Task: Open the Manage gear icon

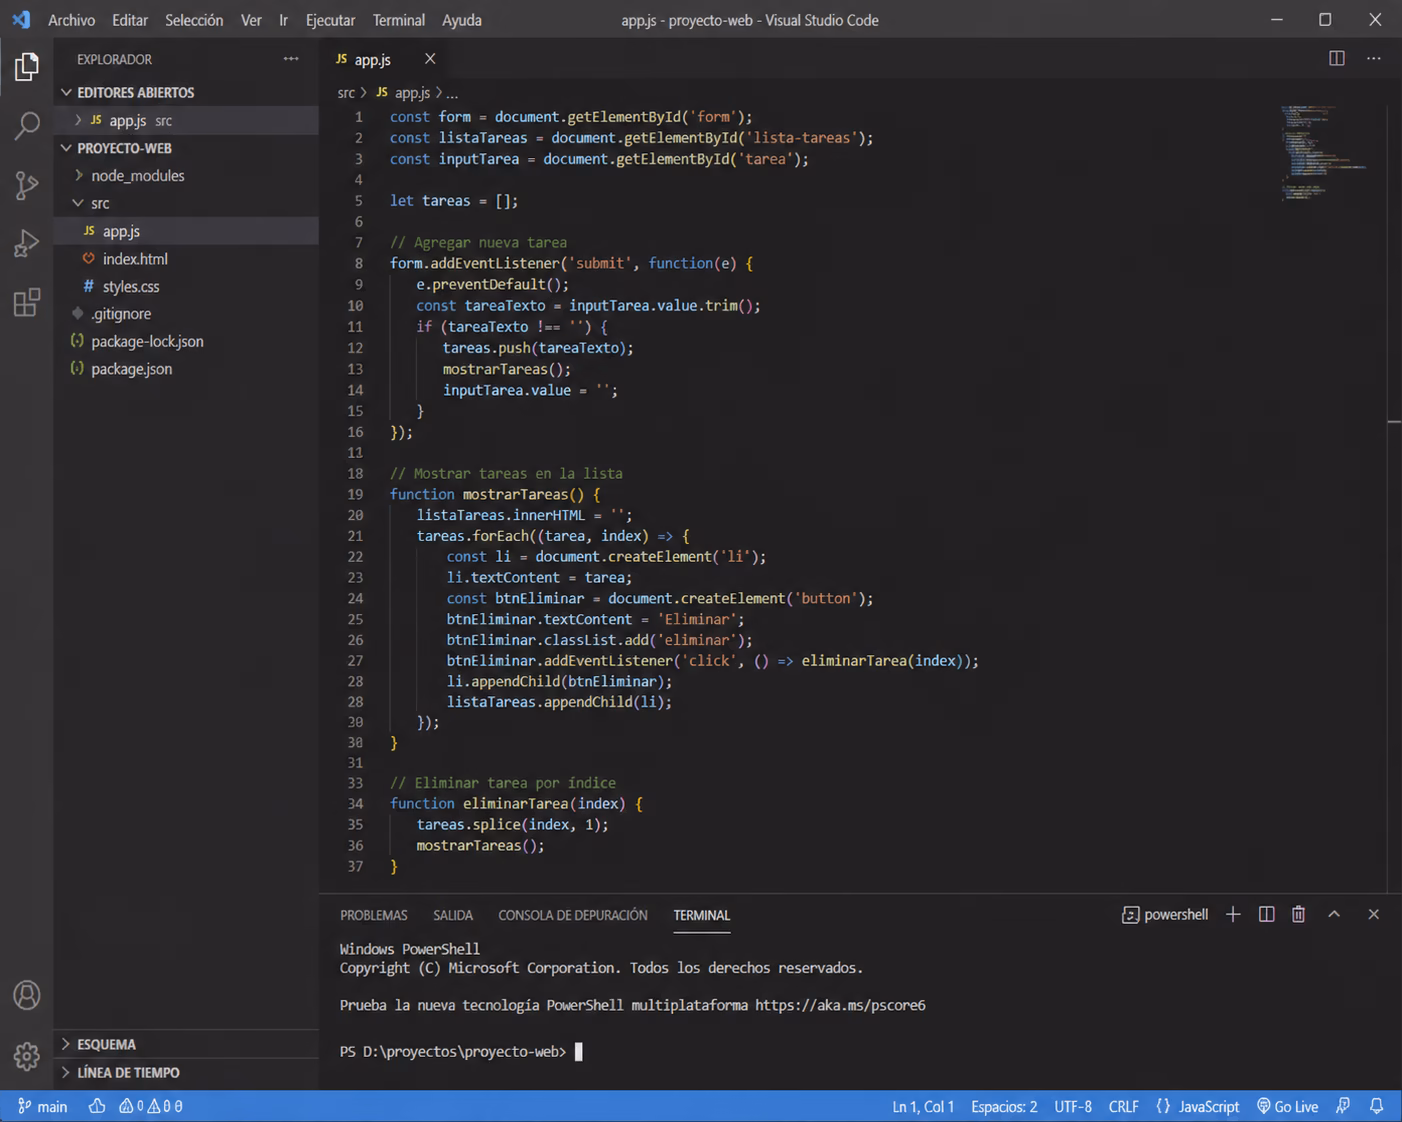Action: 27,1056
